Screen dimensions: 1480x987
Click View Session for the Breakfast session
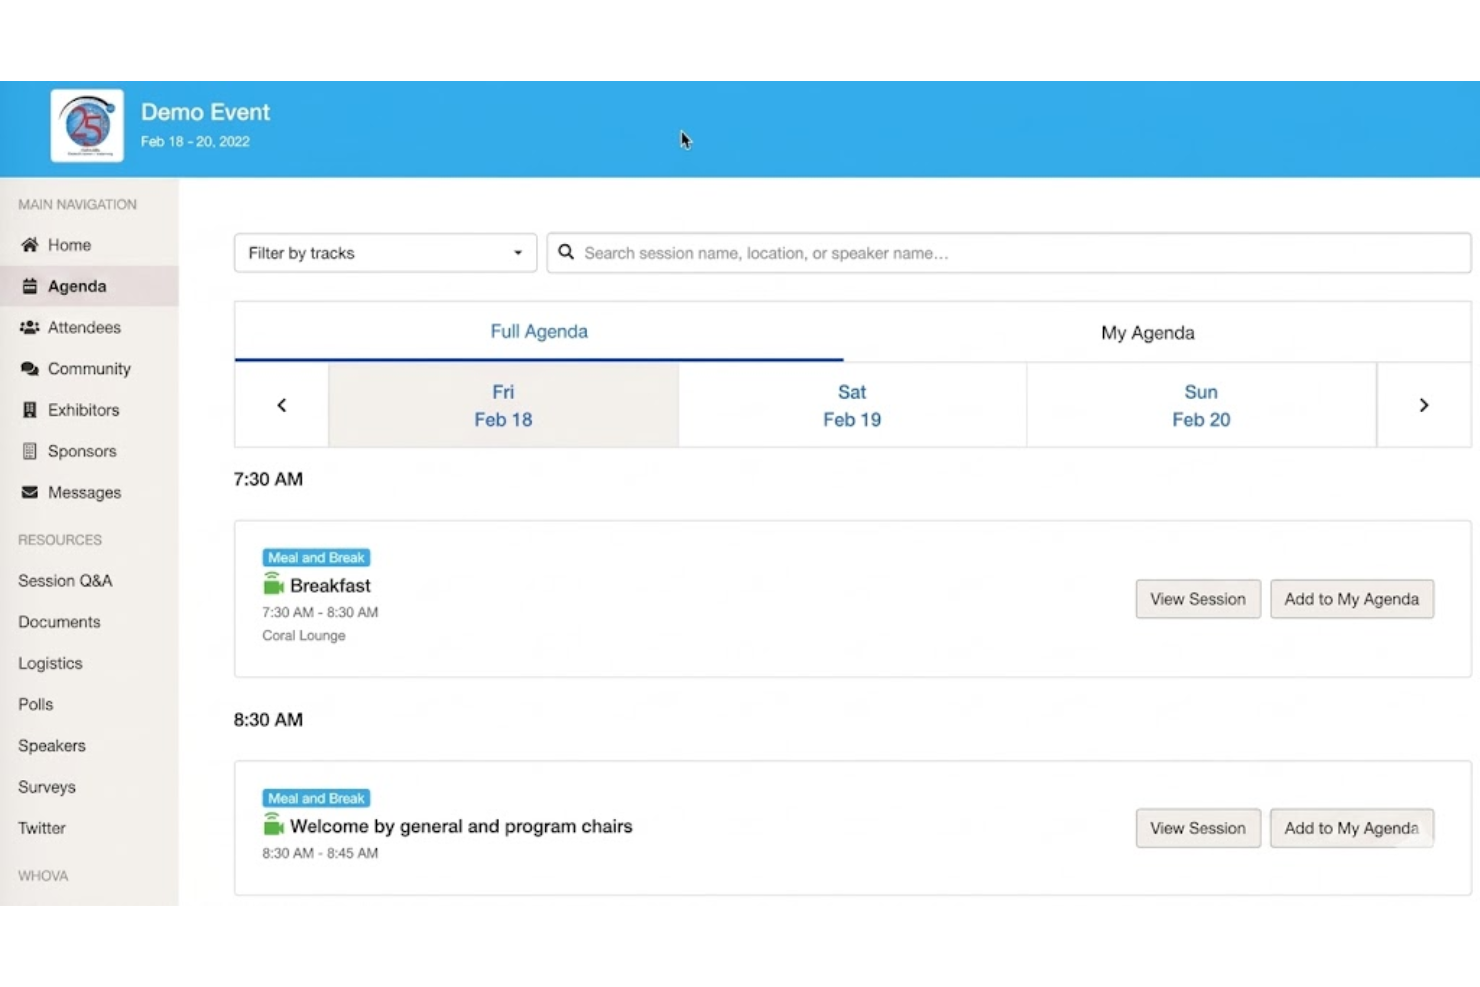click(x=1197, y=598)
